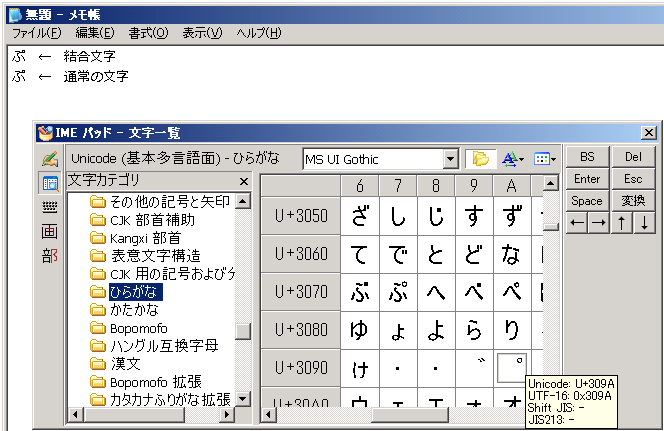Open the 書式 menu in Notepad

[x=148, y=33]
